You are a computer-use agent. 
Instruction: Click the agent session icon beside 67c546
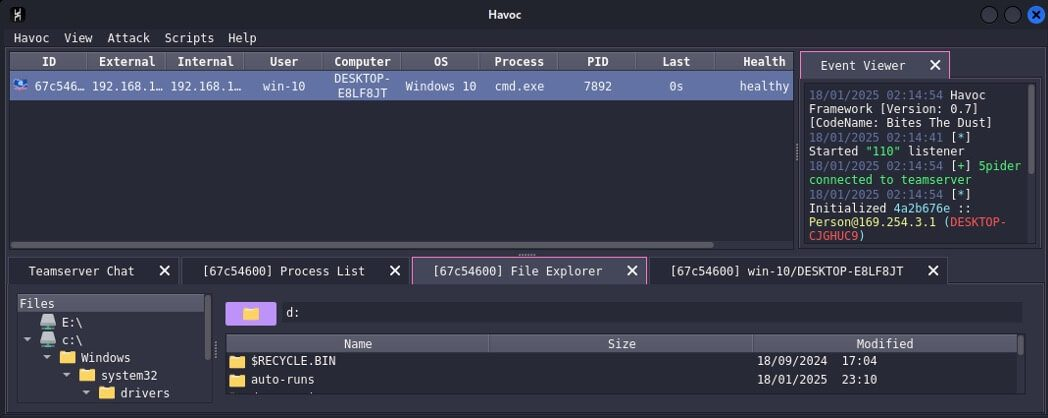coord(21,86)
